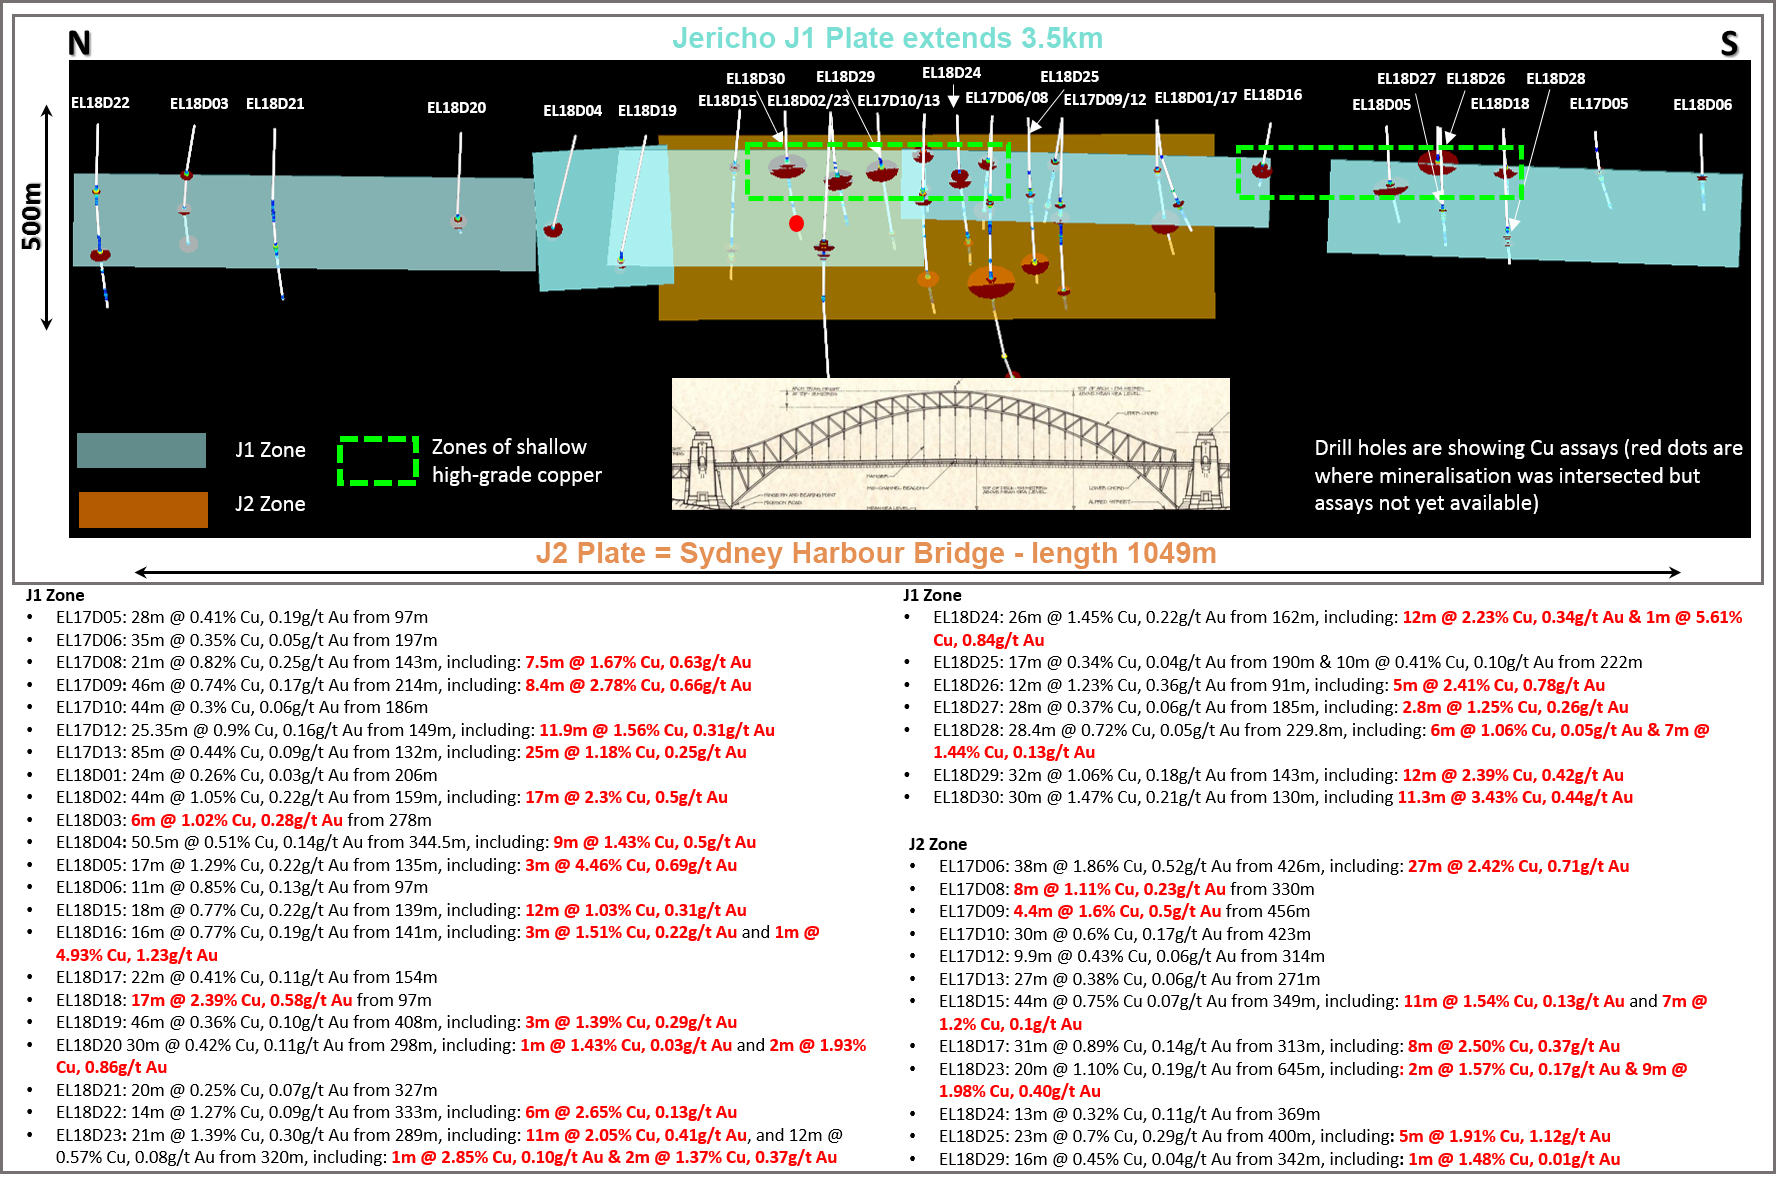The image size is (1776, 1204).
Task: Click drill hole label EL18D29
Action: tap(845, 76)
